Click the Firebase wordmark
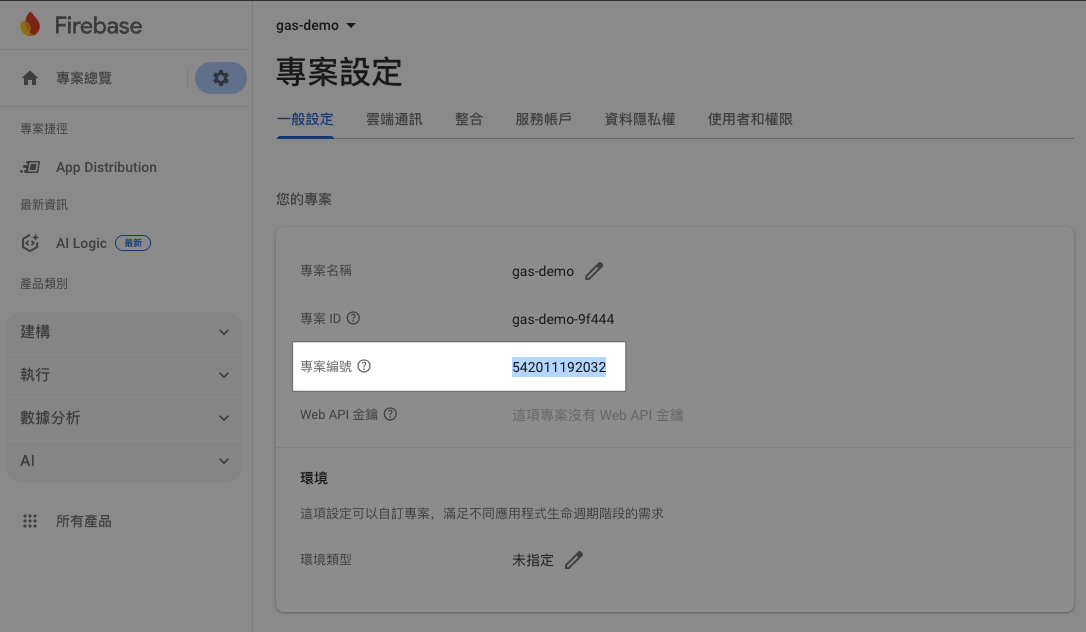 [98, 26]
